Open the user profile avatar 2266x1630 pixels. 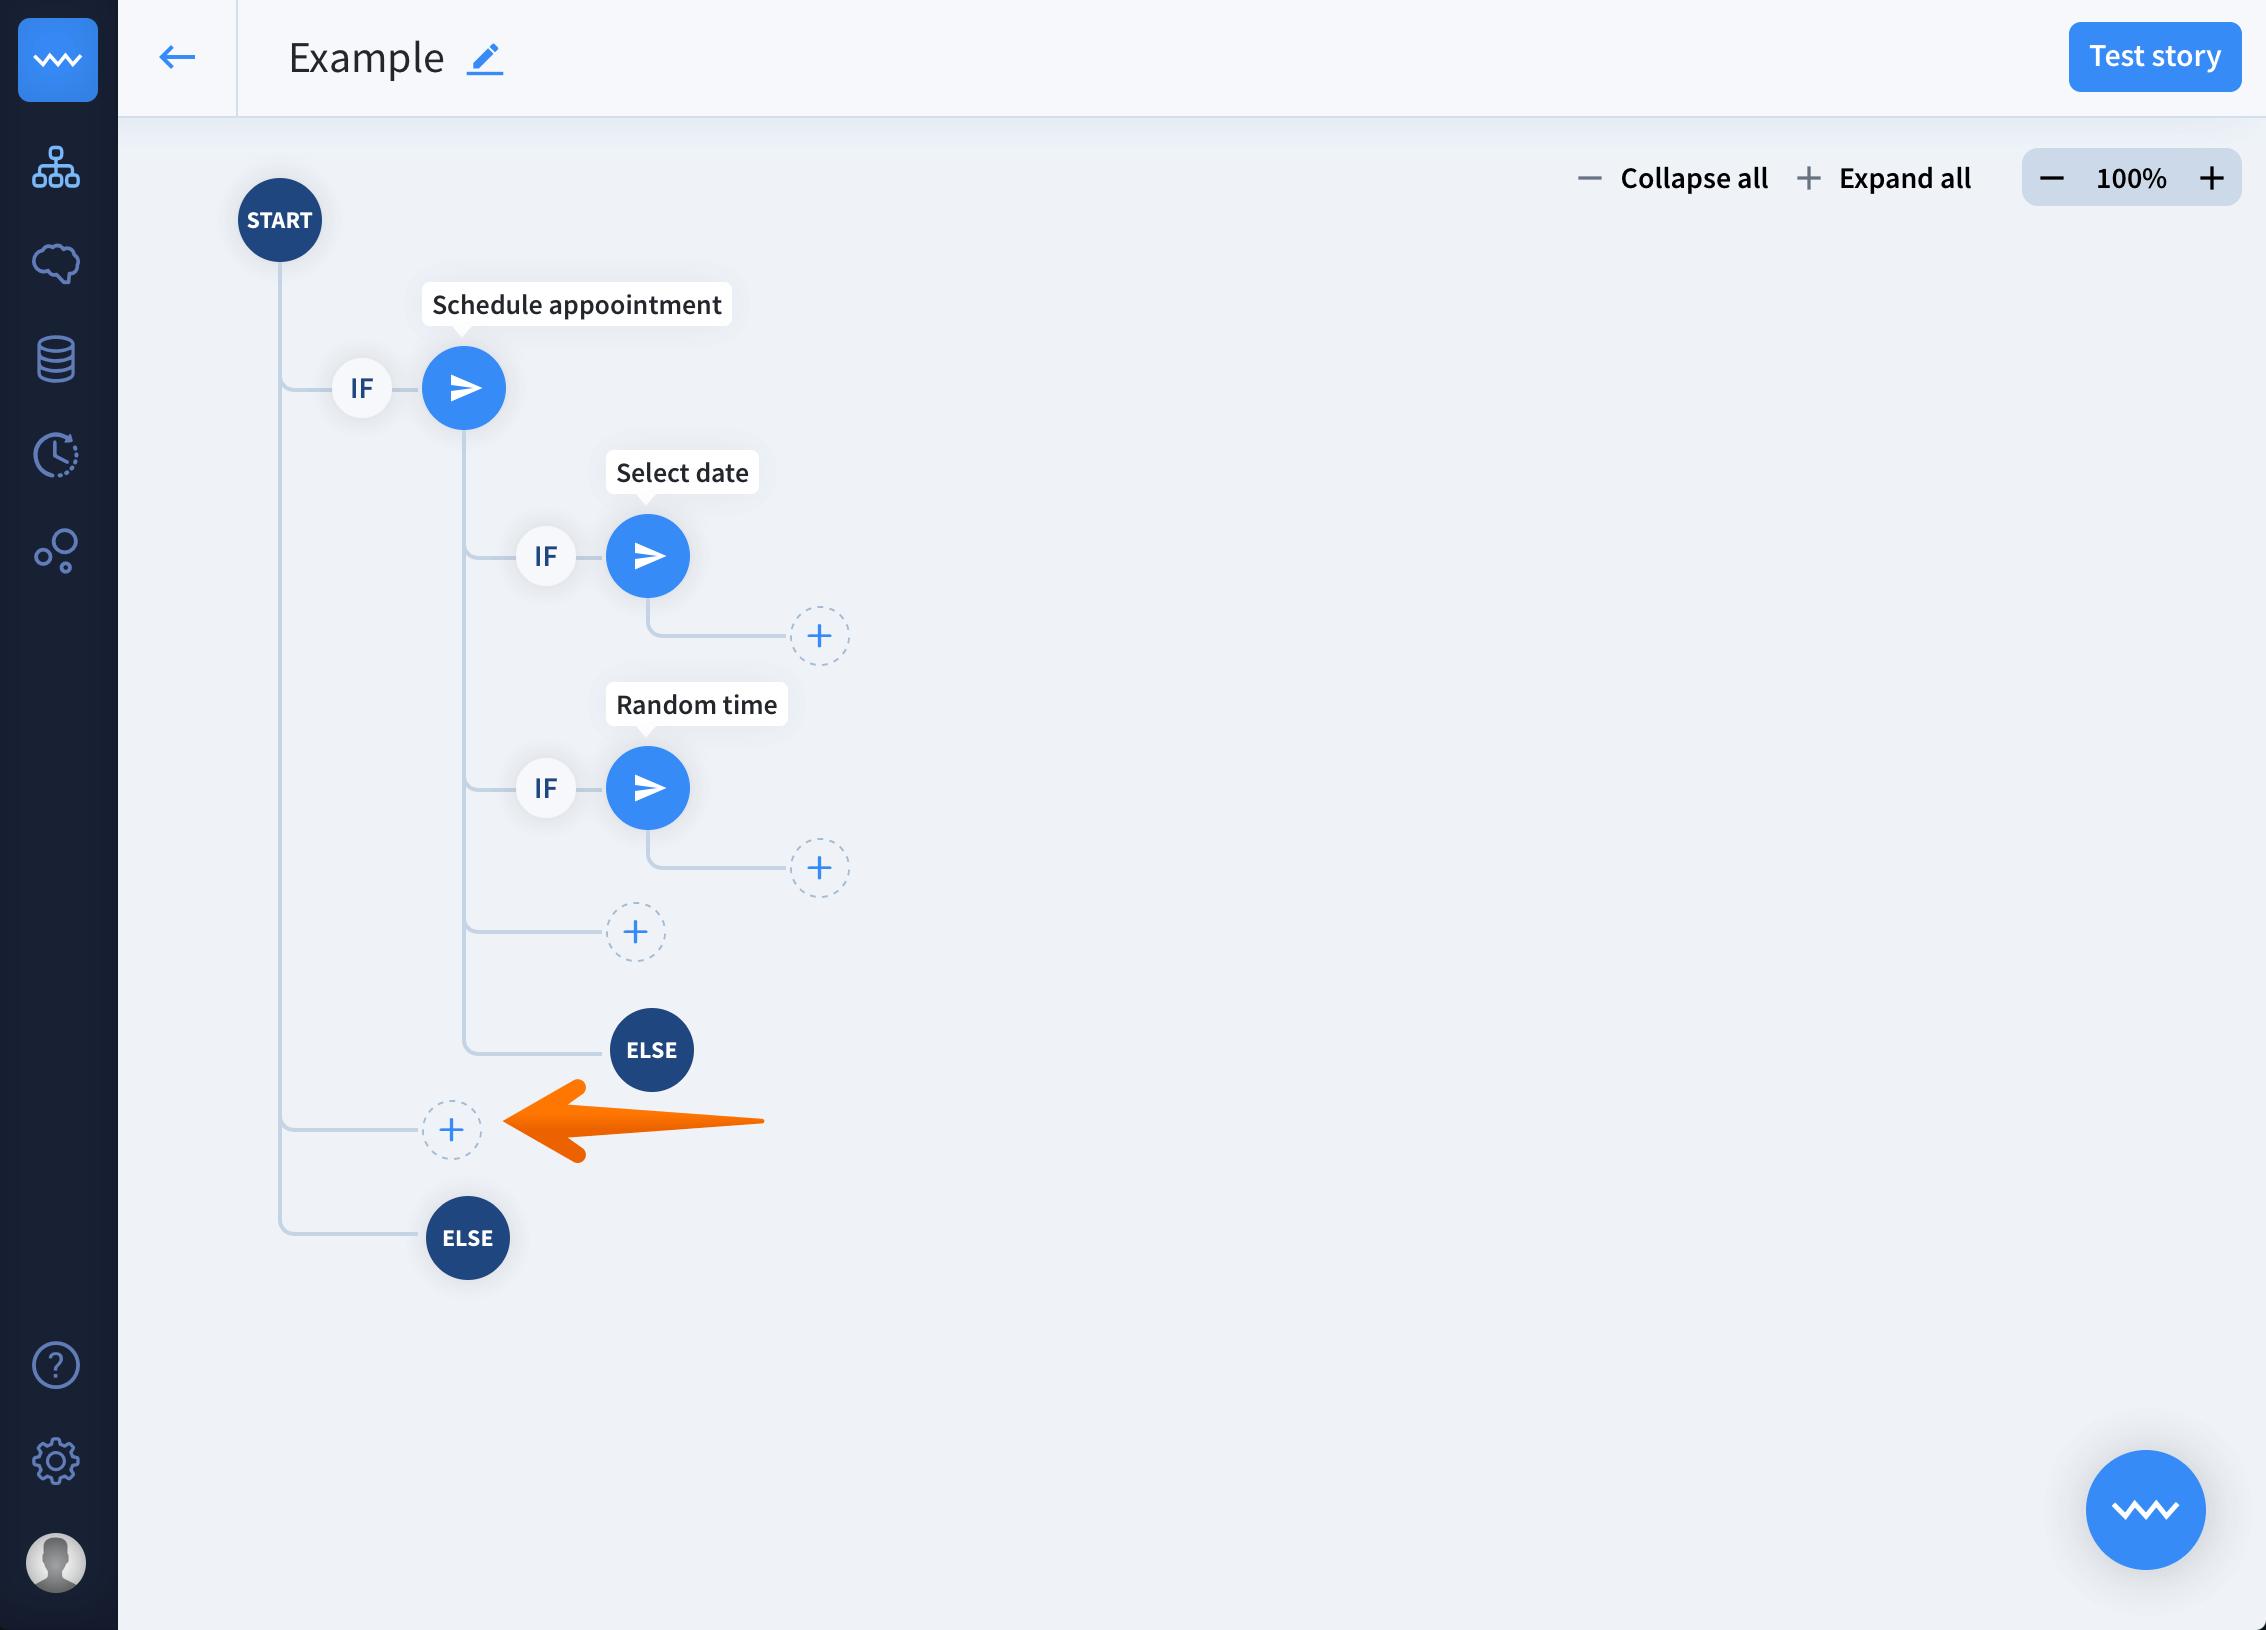click(56, 1562)
